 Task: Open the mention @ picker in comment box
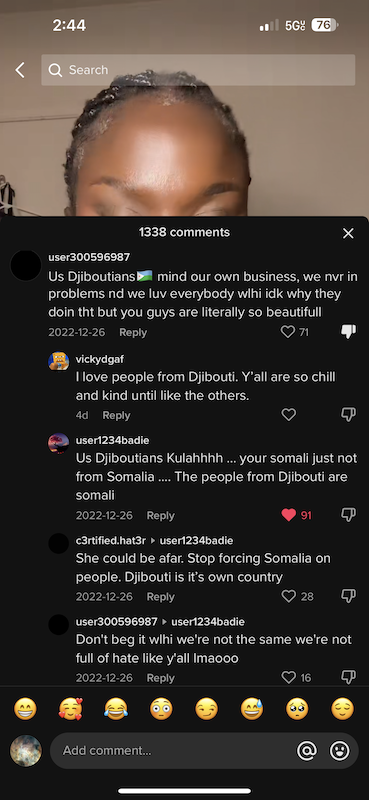point(307,751)
